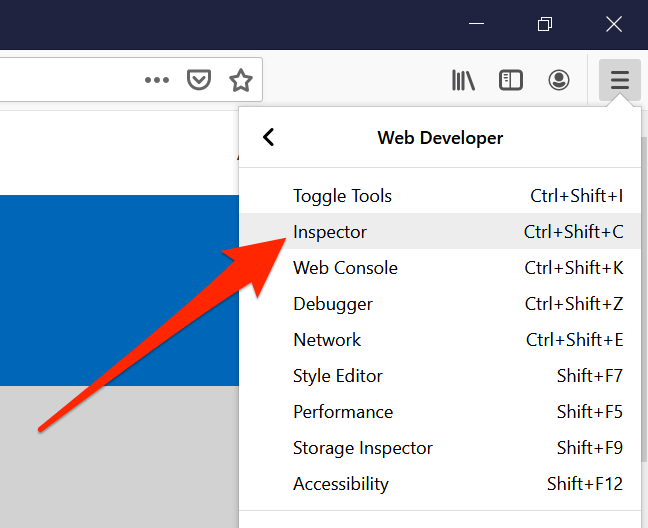The height and width of the screenshot is (528, 648).
Task: Open the hamburger application menu
Action: tap(620, 80)
